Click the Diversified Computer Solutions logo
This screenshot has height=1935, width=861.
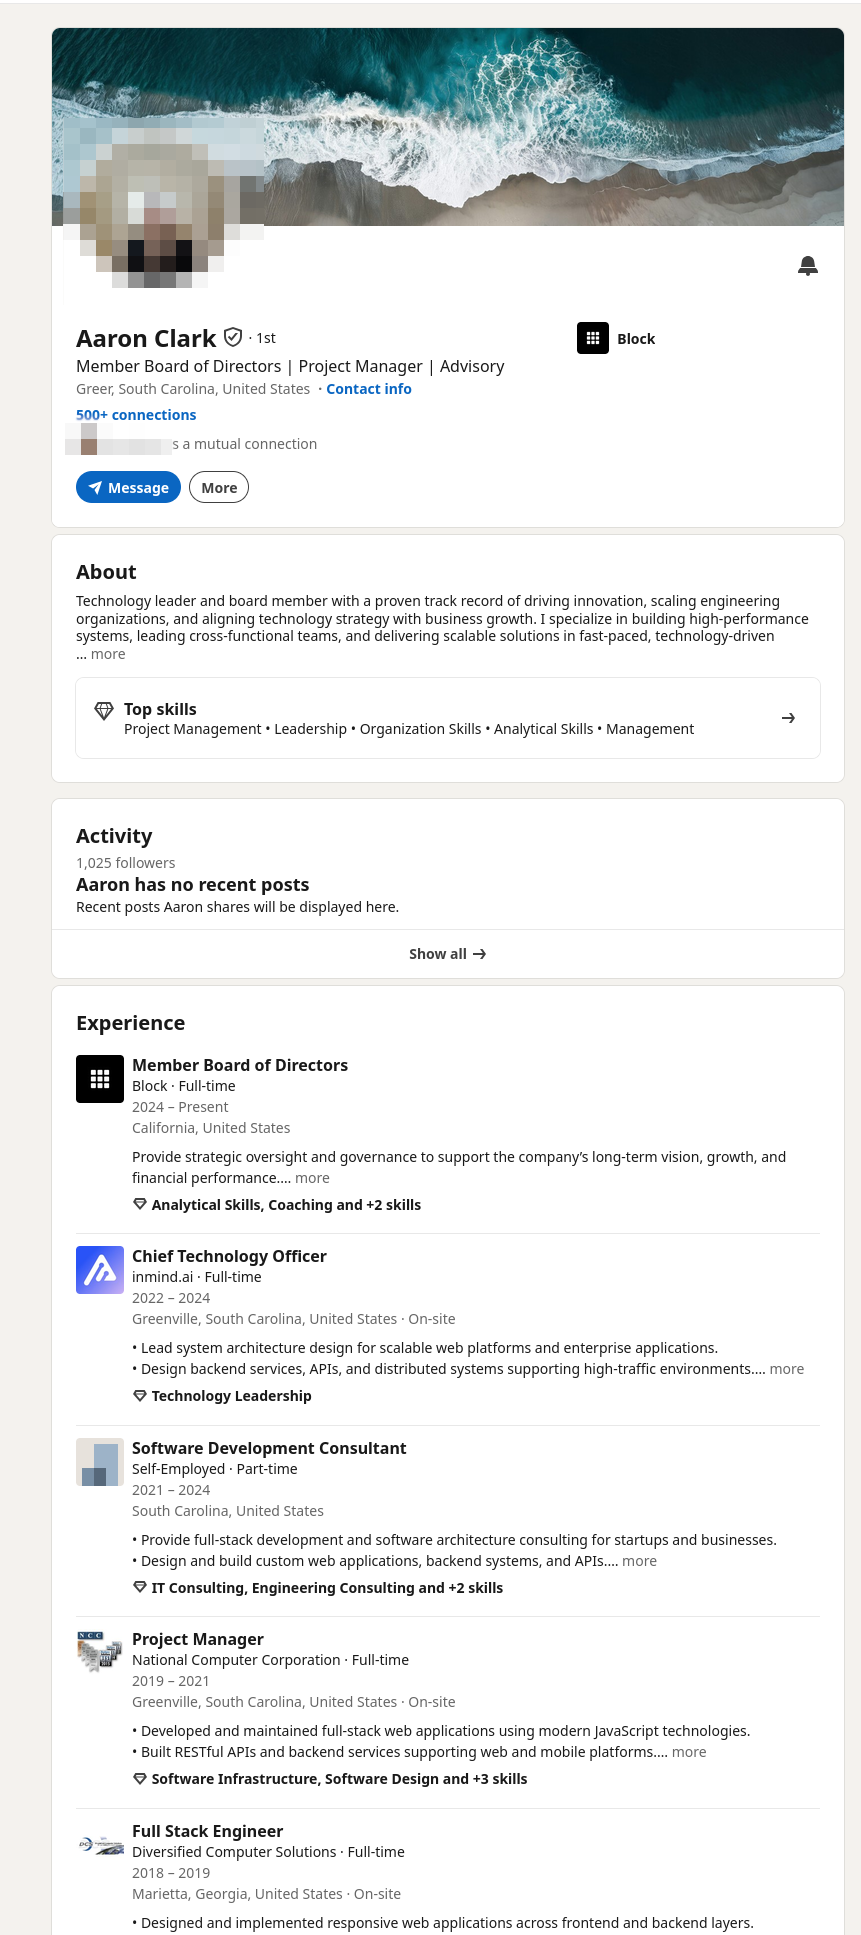[x=100, y=1845]
